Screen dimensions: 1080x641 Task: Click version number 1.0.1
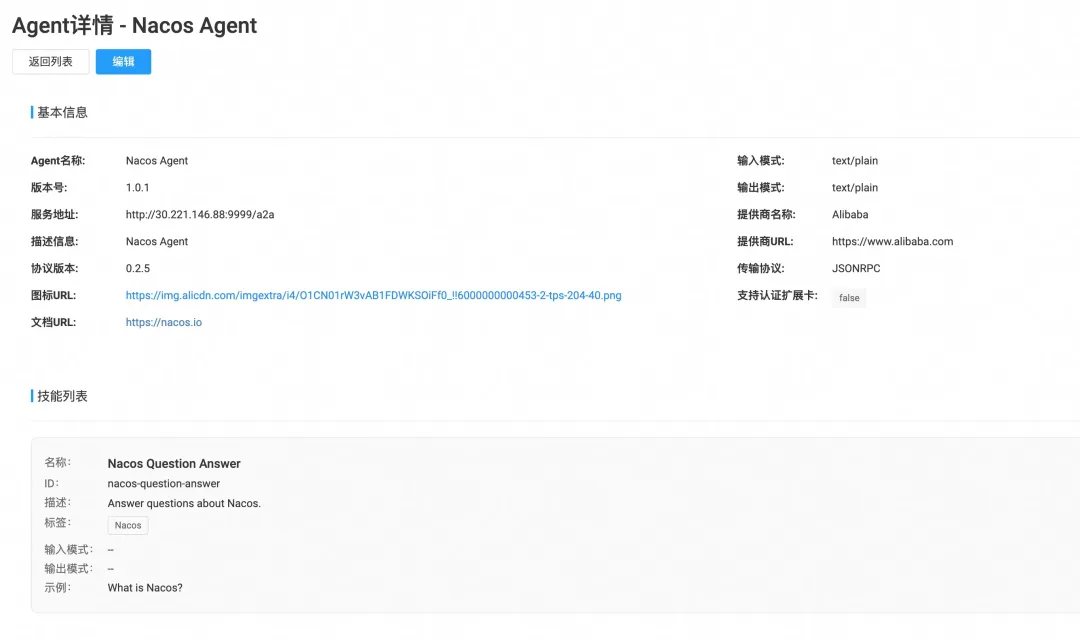click(138, 187)
